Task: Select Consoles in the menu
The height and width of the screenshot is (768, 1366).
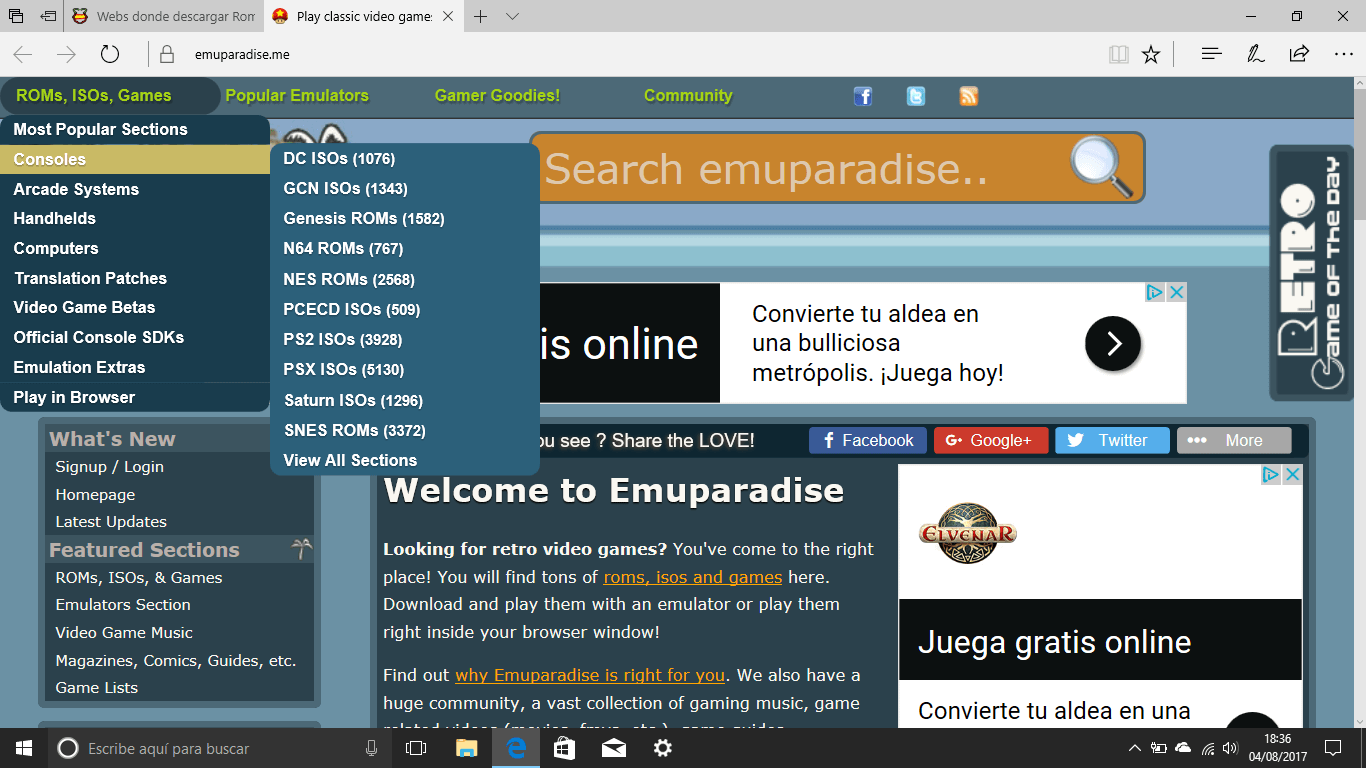Action: pyautogui.click(x=135, y=159)
